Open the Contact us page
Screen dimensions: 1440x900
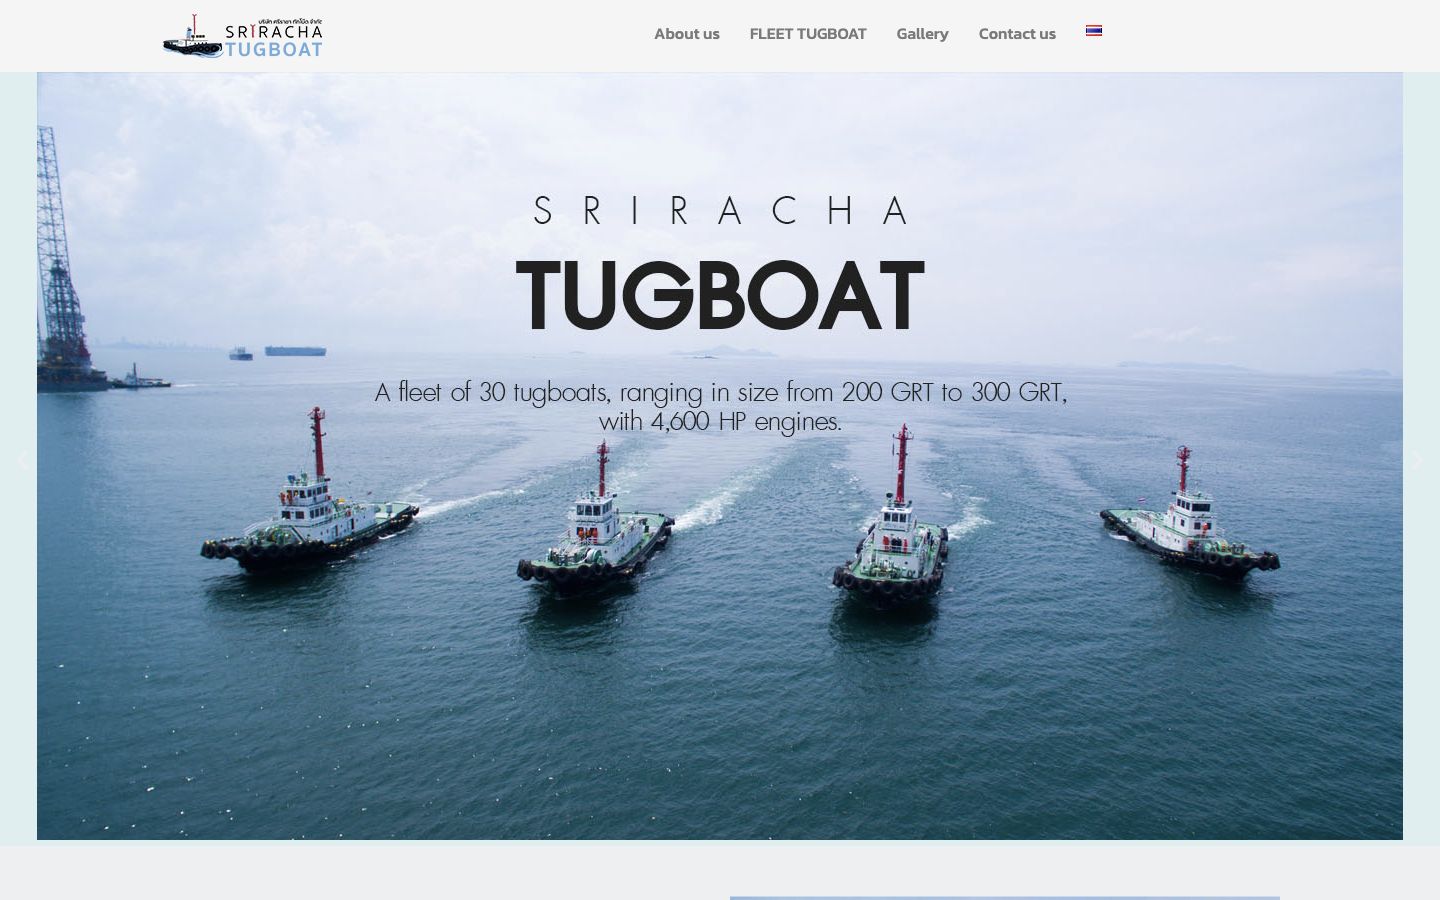click(x=1017, y=34)
